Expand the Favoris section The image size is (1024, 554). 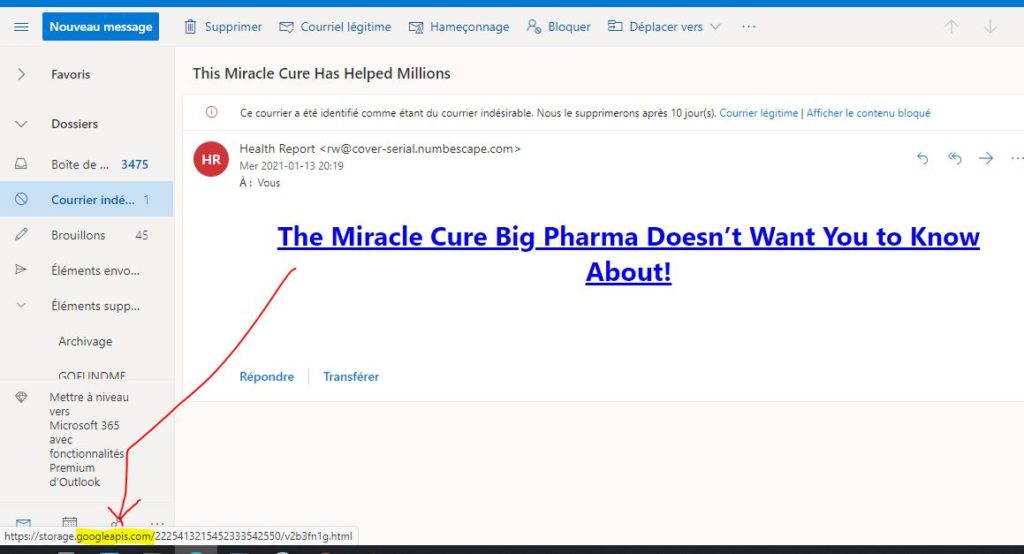pyautogui.click(x=21, y=74)
